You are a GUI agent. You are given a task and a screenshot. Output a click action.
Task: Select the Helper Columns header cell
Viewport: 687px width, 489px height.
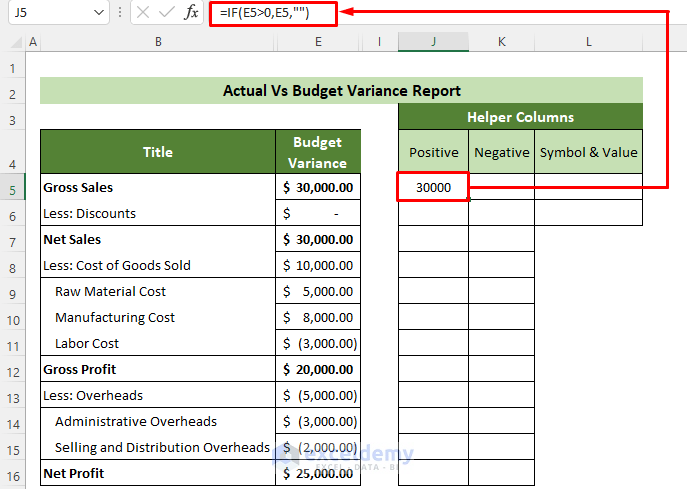click(520, 117)
